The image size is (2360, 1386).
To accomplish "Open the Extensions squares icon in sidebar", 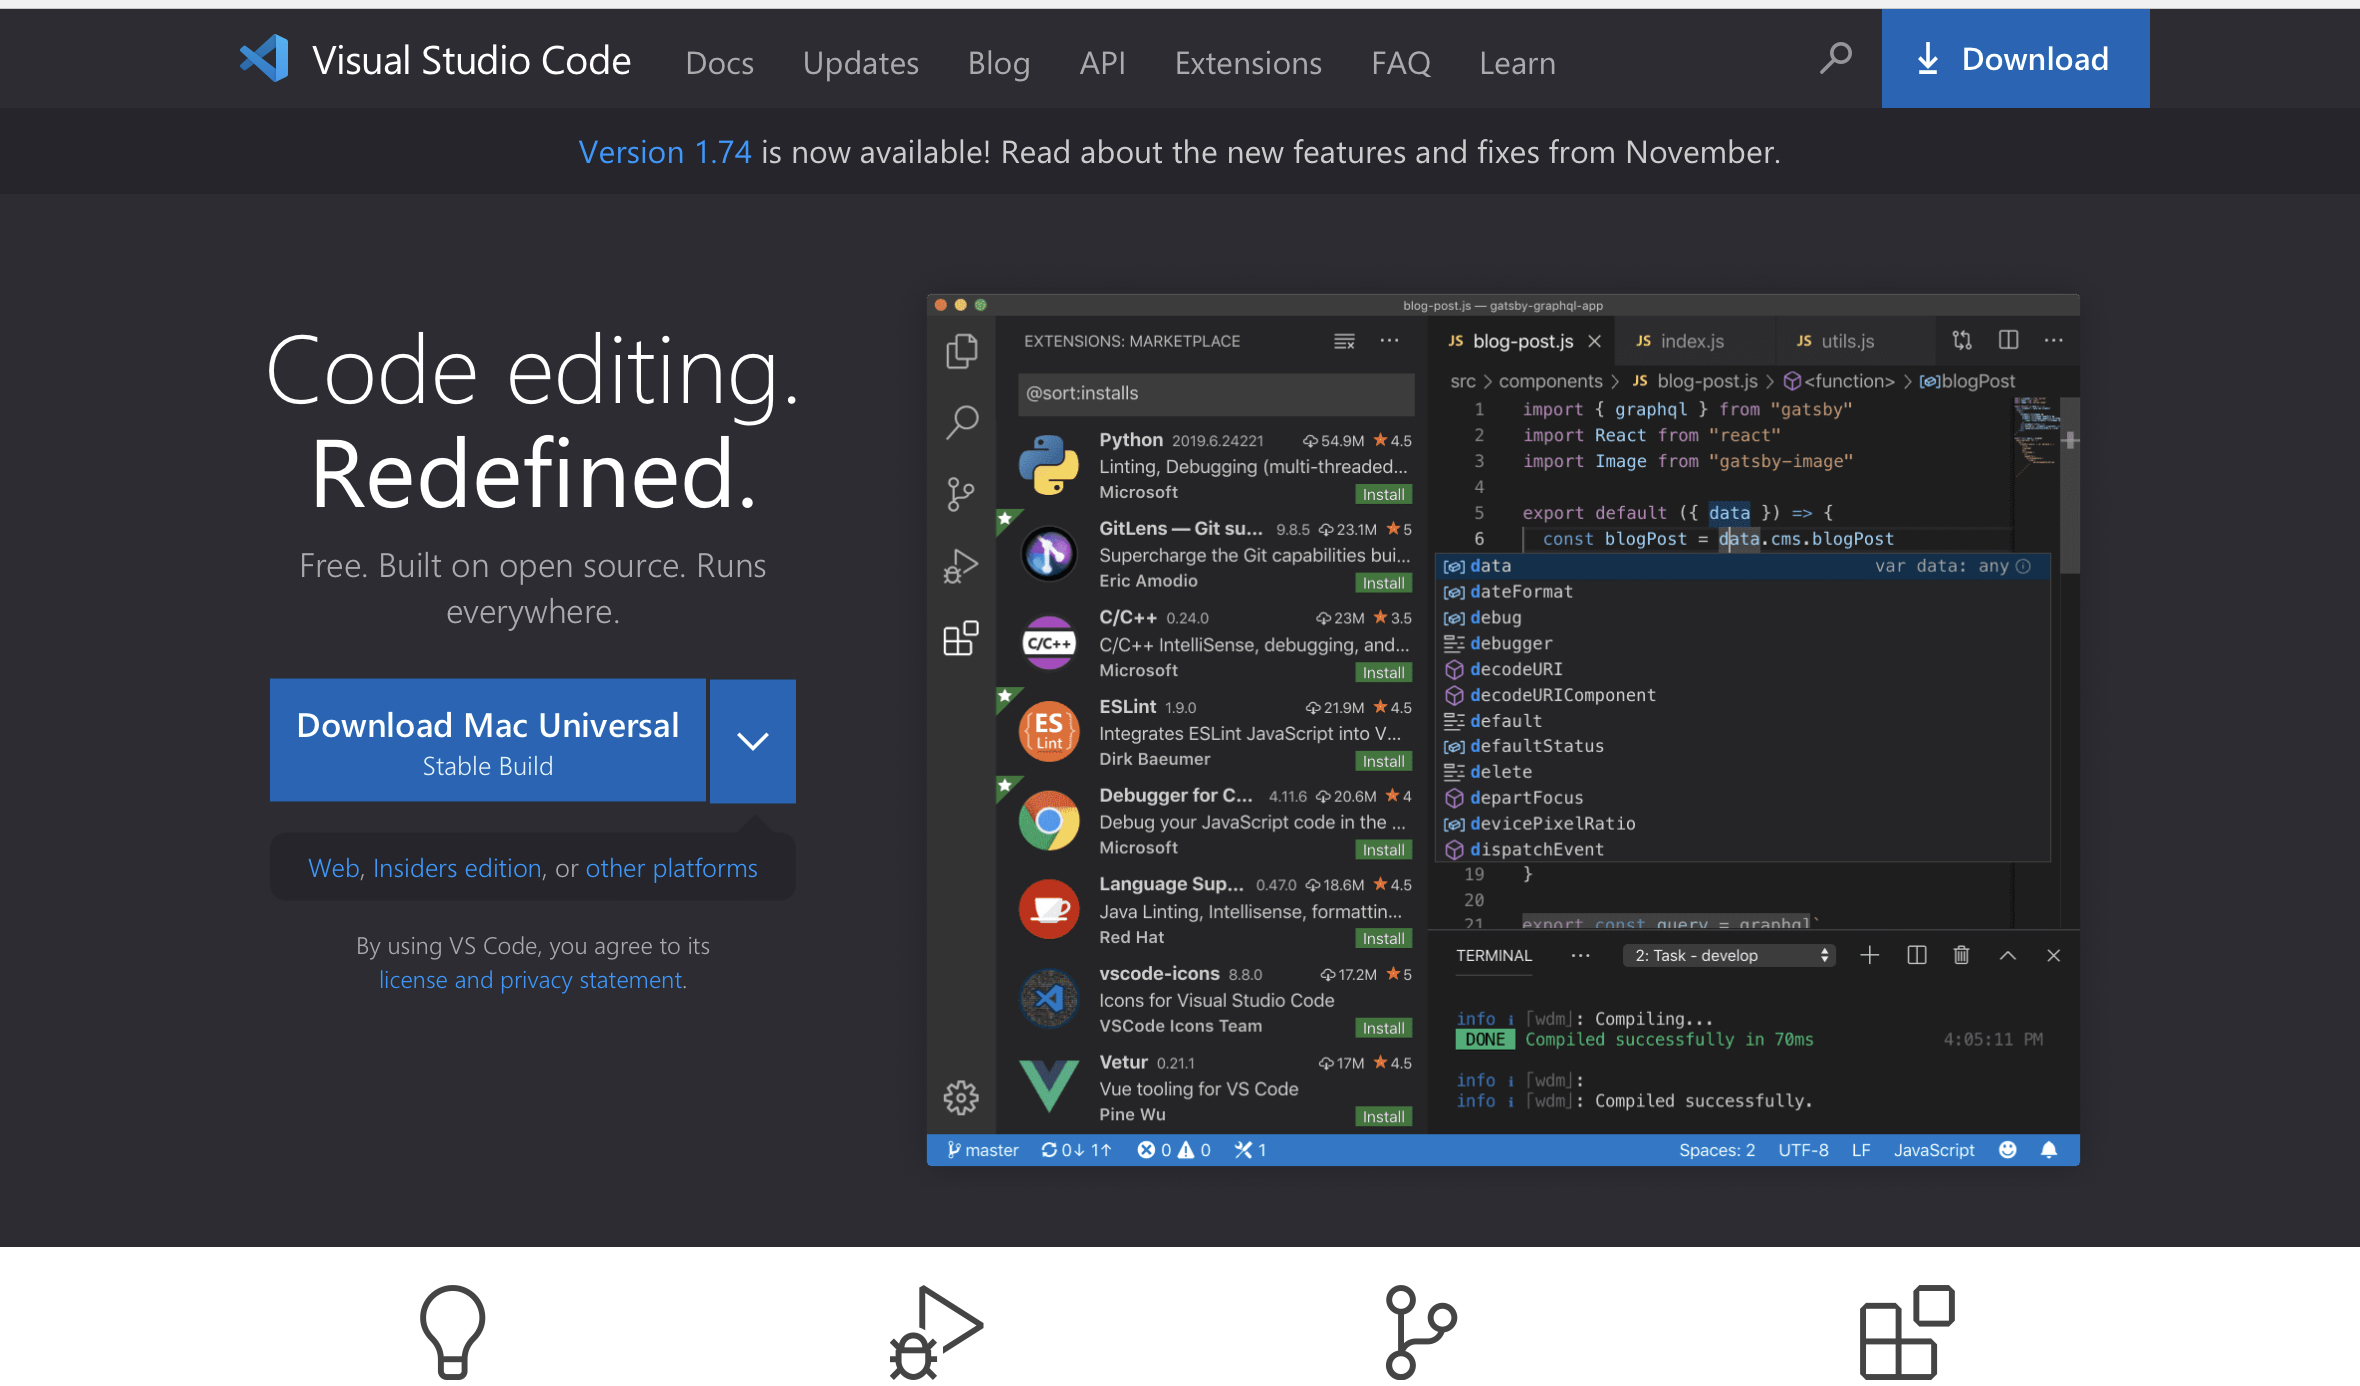I will pos(960,638).
